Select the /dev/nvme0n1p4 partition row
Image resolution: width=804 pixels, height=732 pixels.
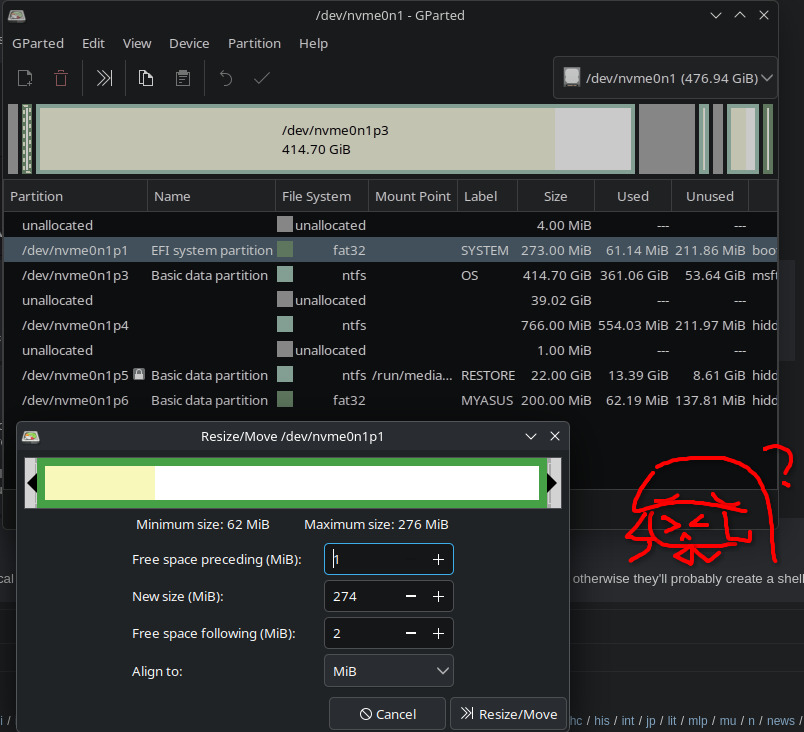point(391,326)
